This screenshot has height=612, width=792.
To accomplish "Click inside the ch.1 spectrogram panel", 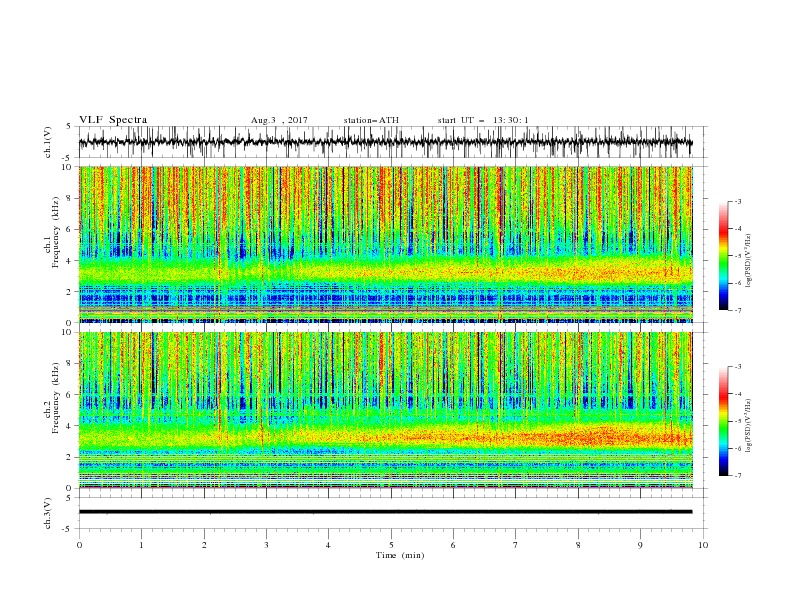I will click(386, 244).
